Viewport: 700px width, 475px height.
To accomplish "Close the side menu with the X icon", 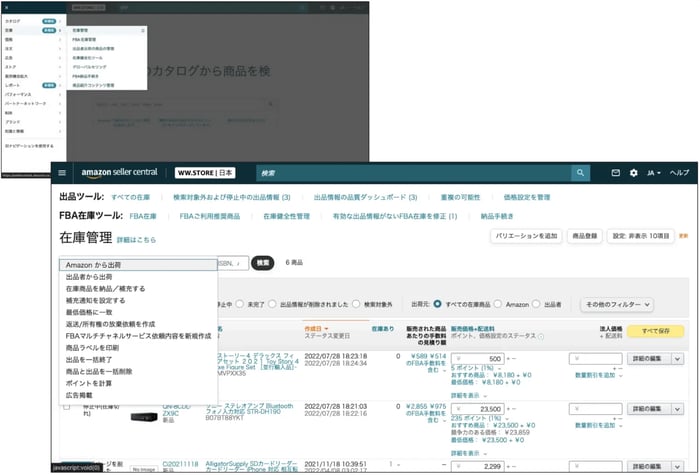I will (6, 8).
